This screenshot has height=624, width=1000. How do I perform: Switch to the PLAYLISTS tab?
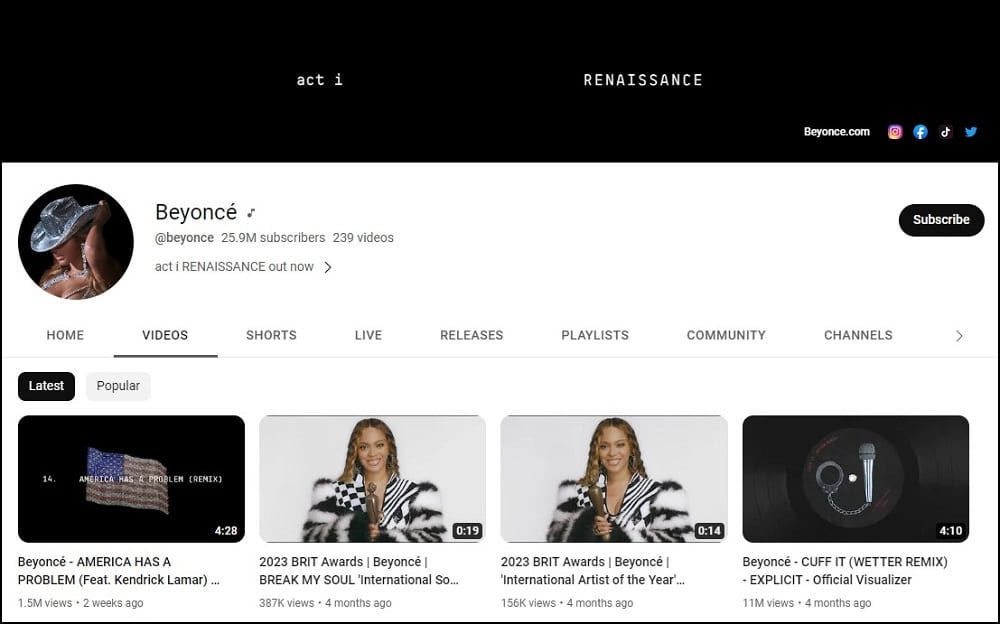click(x=595, y=335)
